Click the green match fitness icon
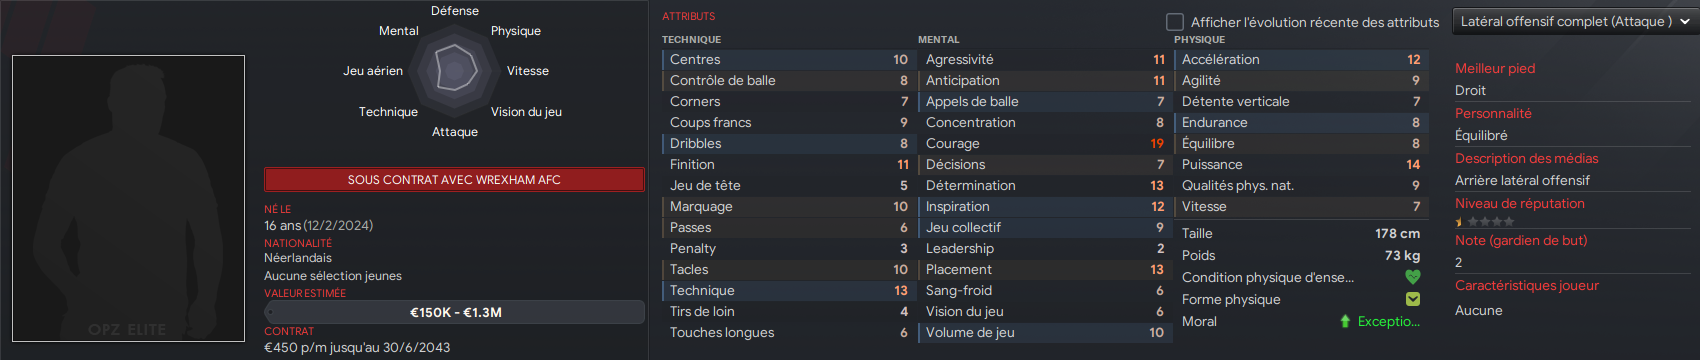 coord(1412,299)
